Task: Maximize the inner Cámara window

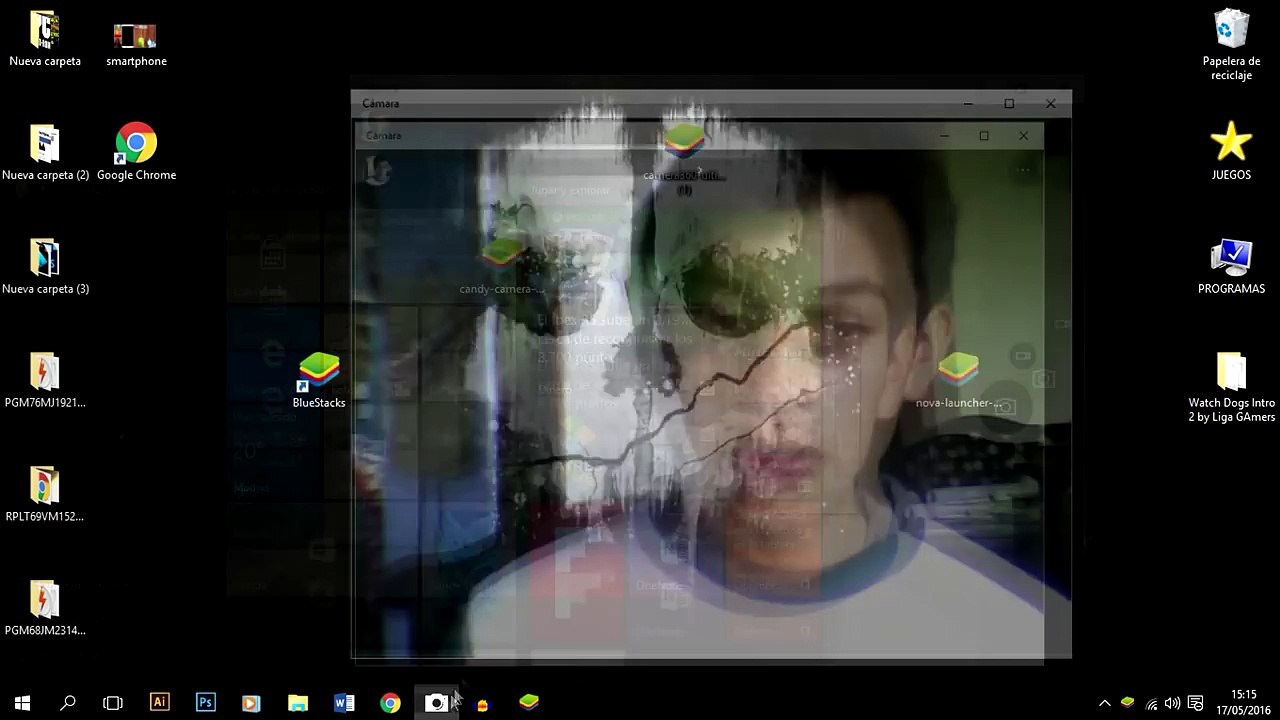Action: coord(984,136)
